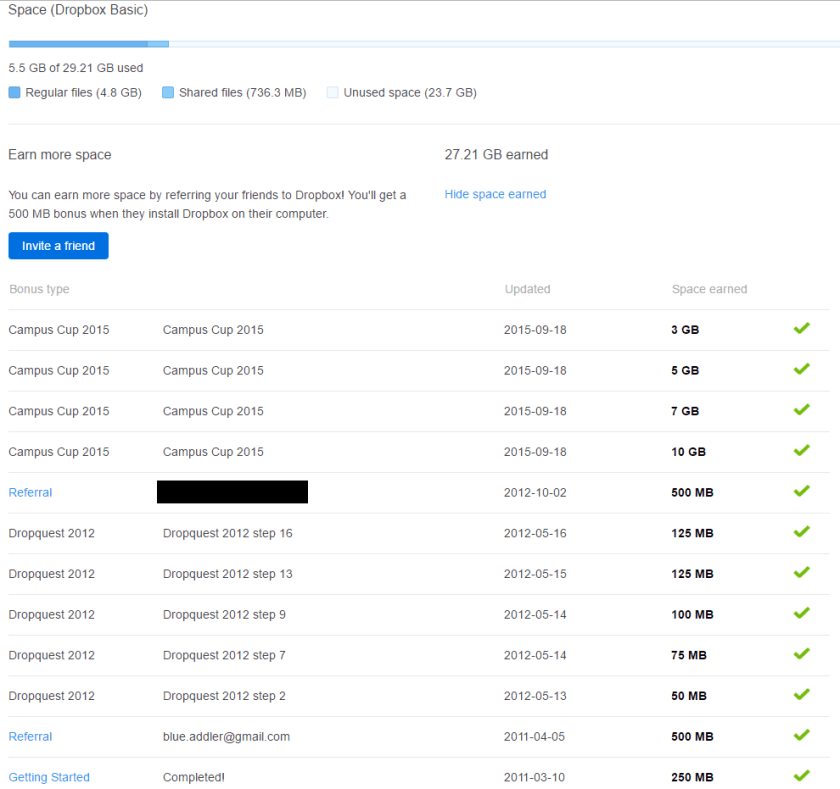Click the green checkmark for the 3 GB bonus
The image size is (840, 789).
(801, 329)
